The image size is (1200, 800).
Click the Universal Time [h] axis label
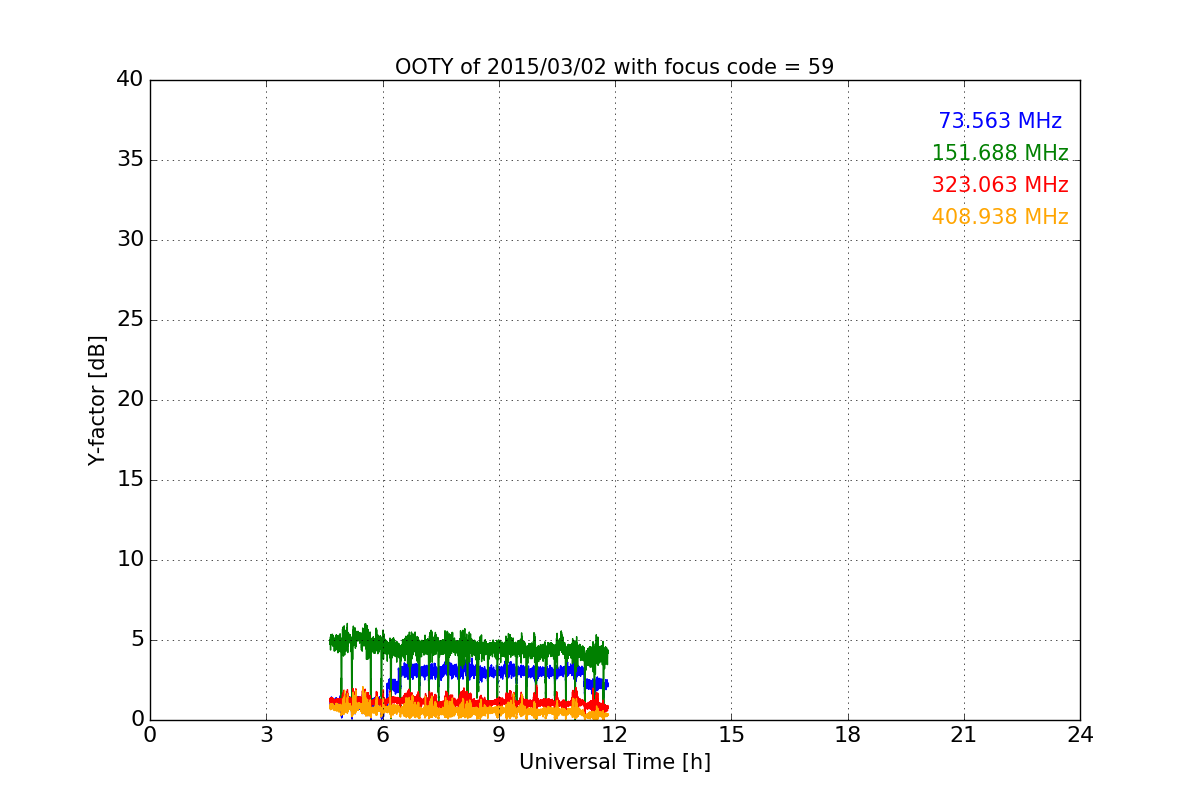pyautogui.click(x=614, y=762)
